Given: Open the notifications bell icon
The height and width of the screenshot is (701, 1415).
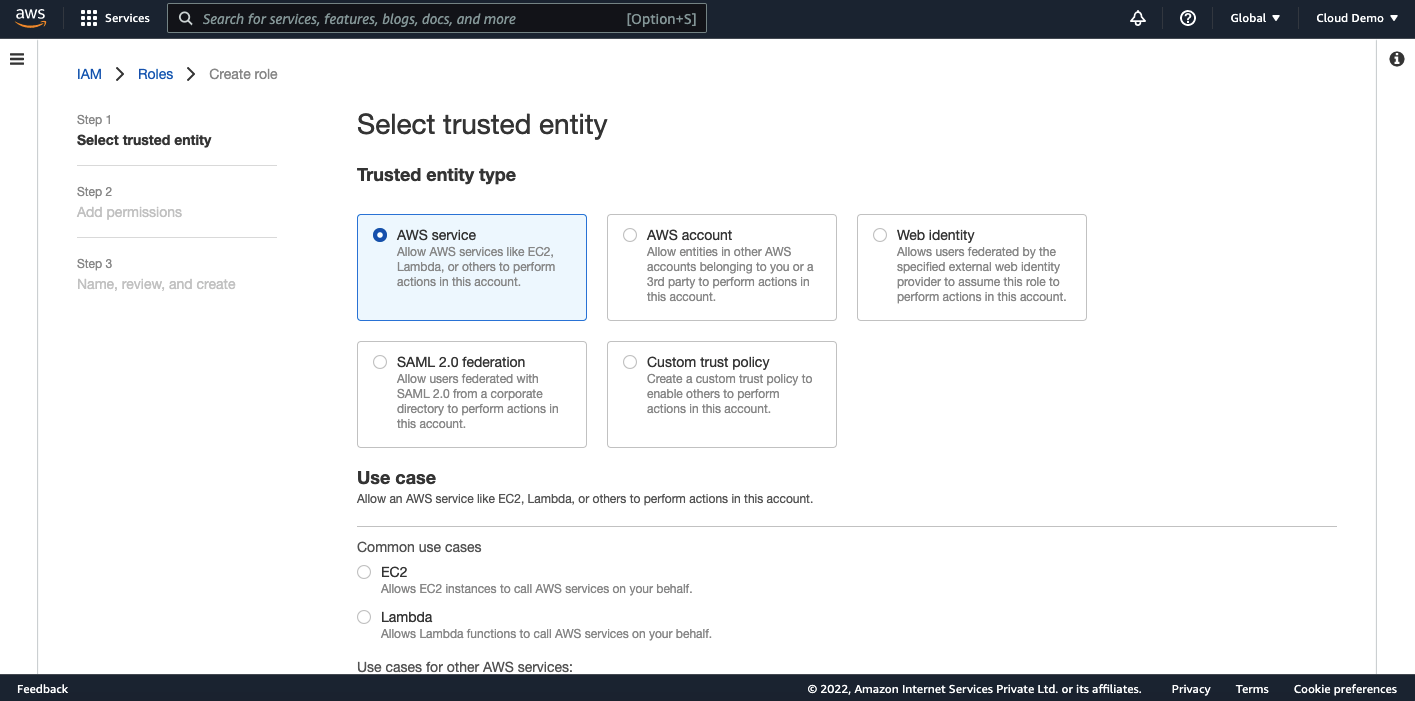Looking at the screenshot, I should click(1138, 18).
